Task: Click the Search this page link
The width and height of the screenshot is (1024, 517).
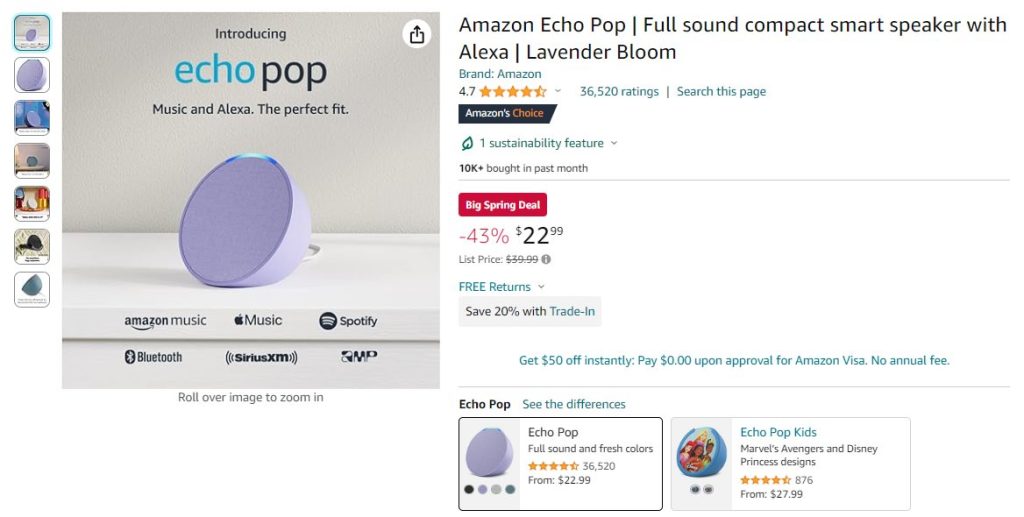Action: coord(721,91)
